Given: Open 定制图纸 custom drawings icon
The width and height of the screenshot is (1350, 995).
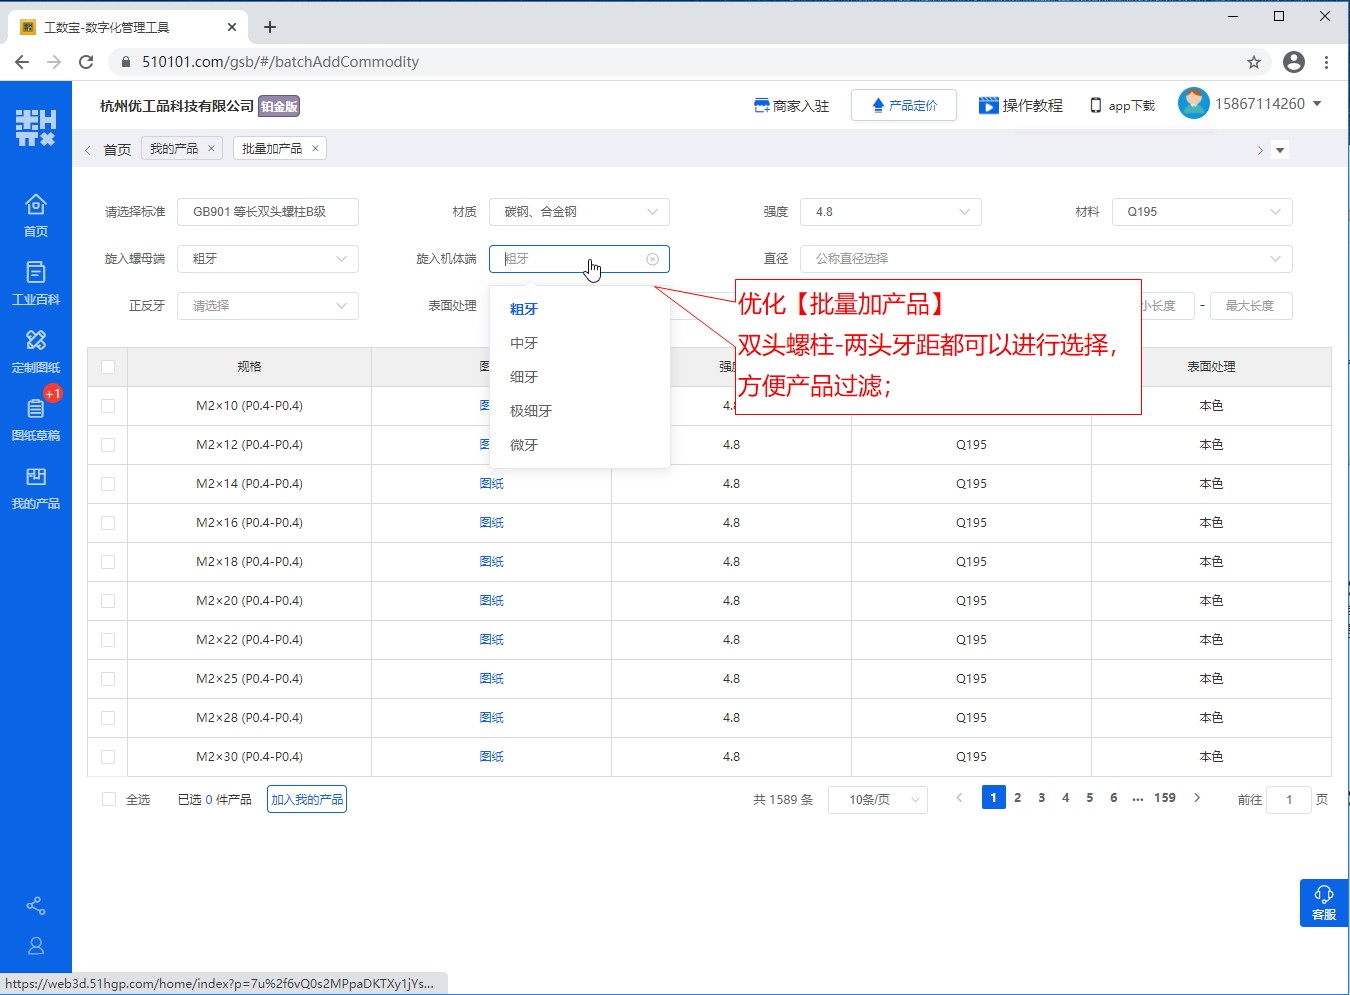Looking at the screenshot, I should tap(36, 350).
